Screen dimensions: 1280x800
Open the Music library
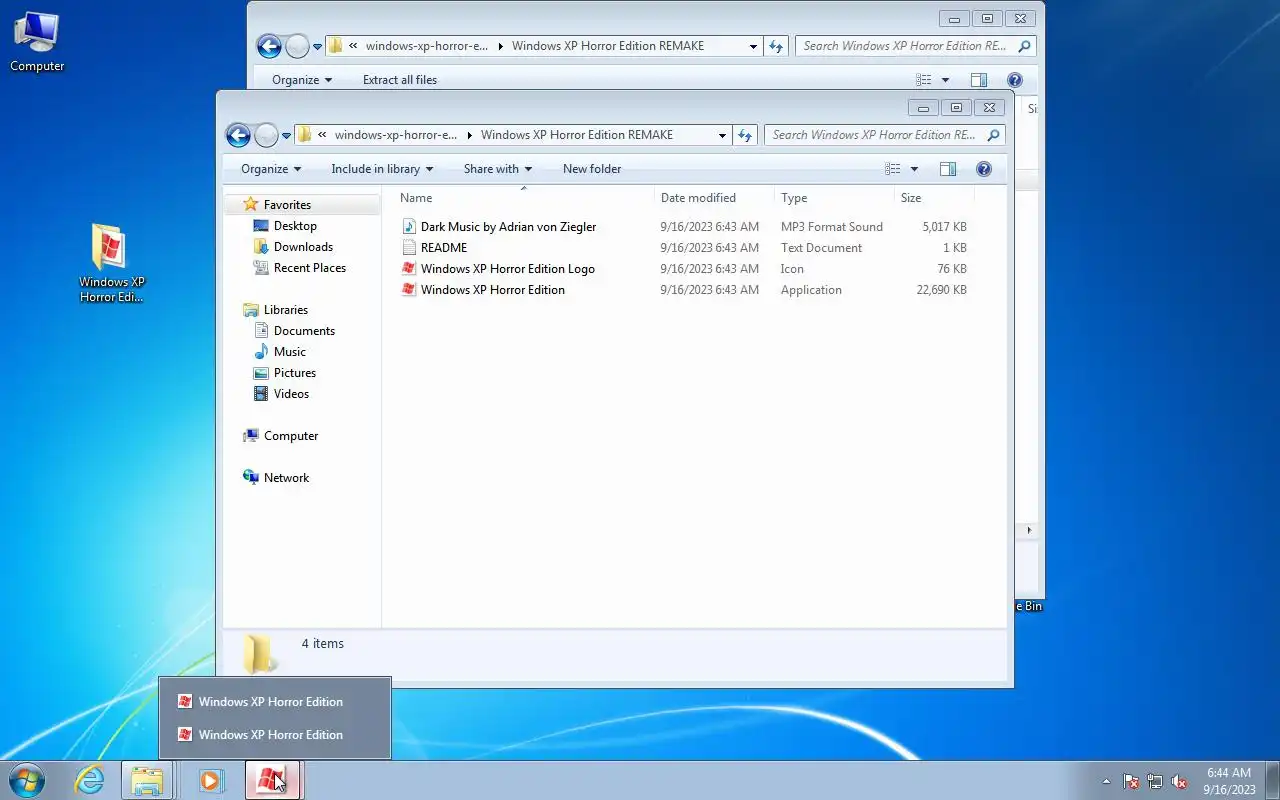coord(289,352)
